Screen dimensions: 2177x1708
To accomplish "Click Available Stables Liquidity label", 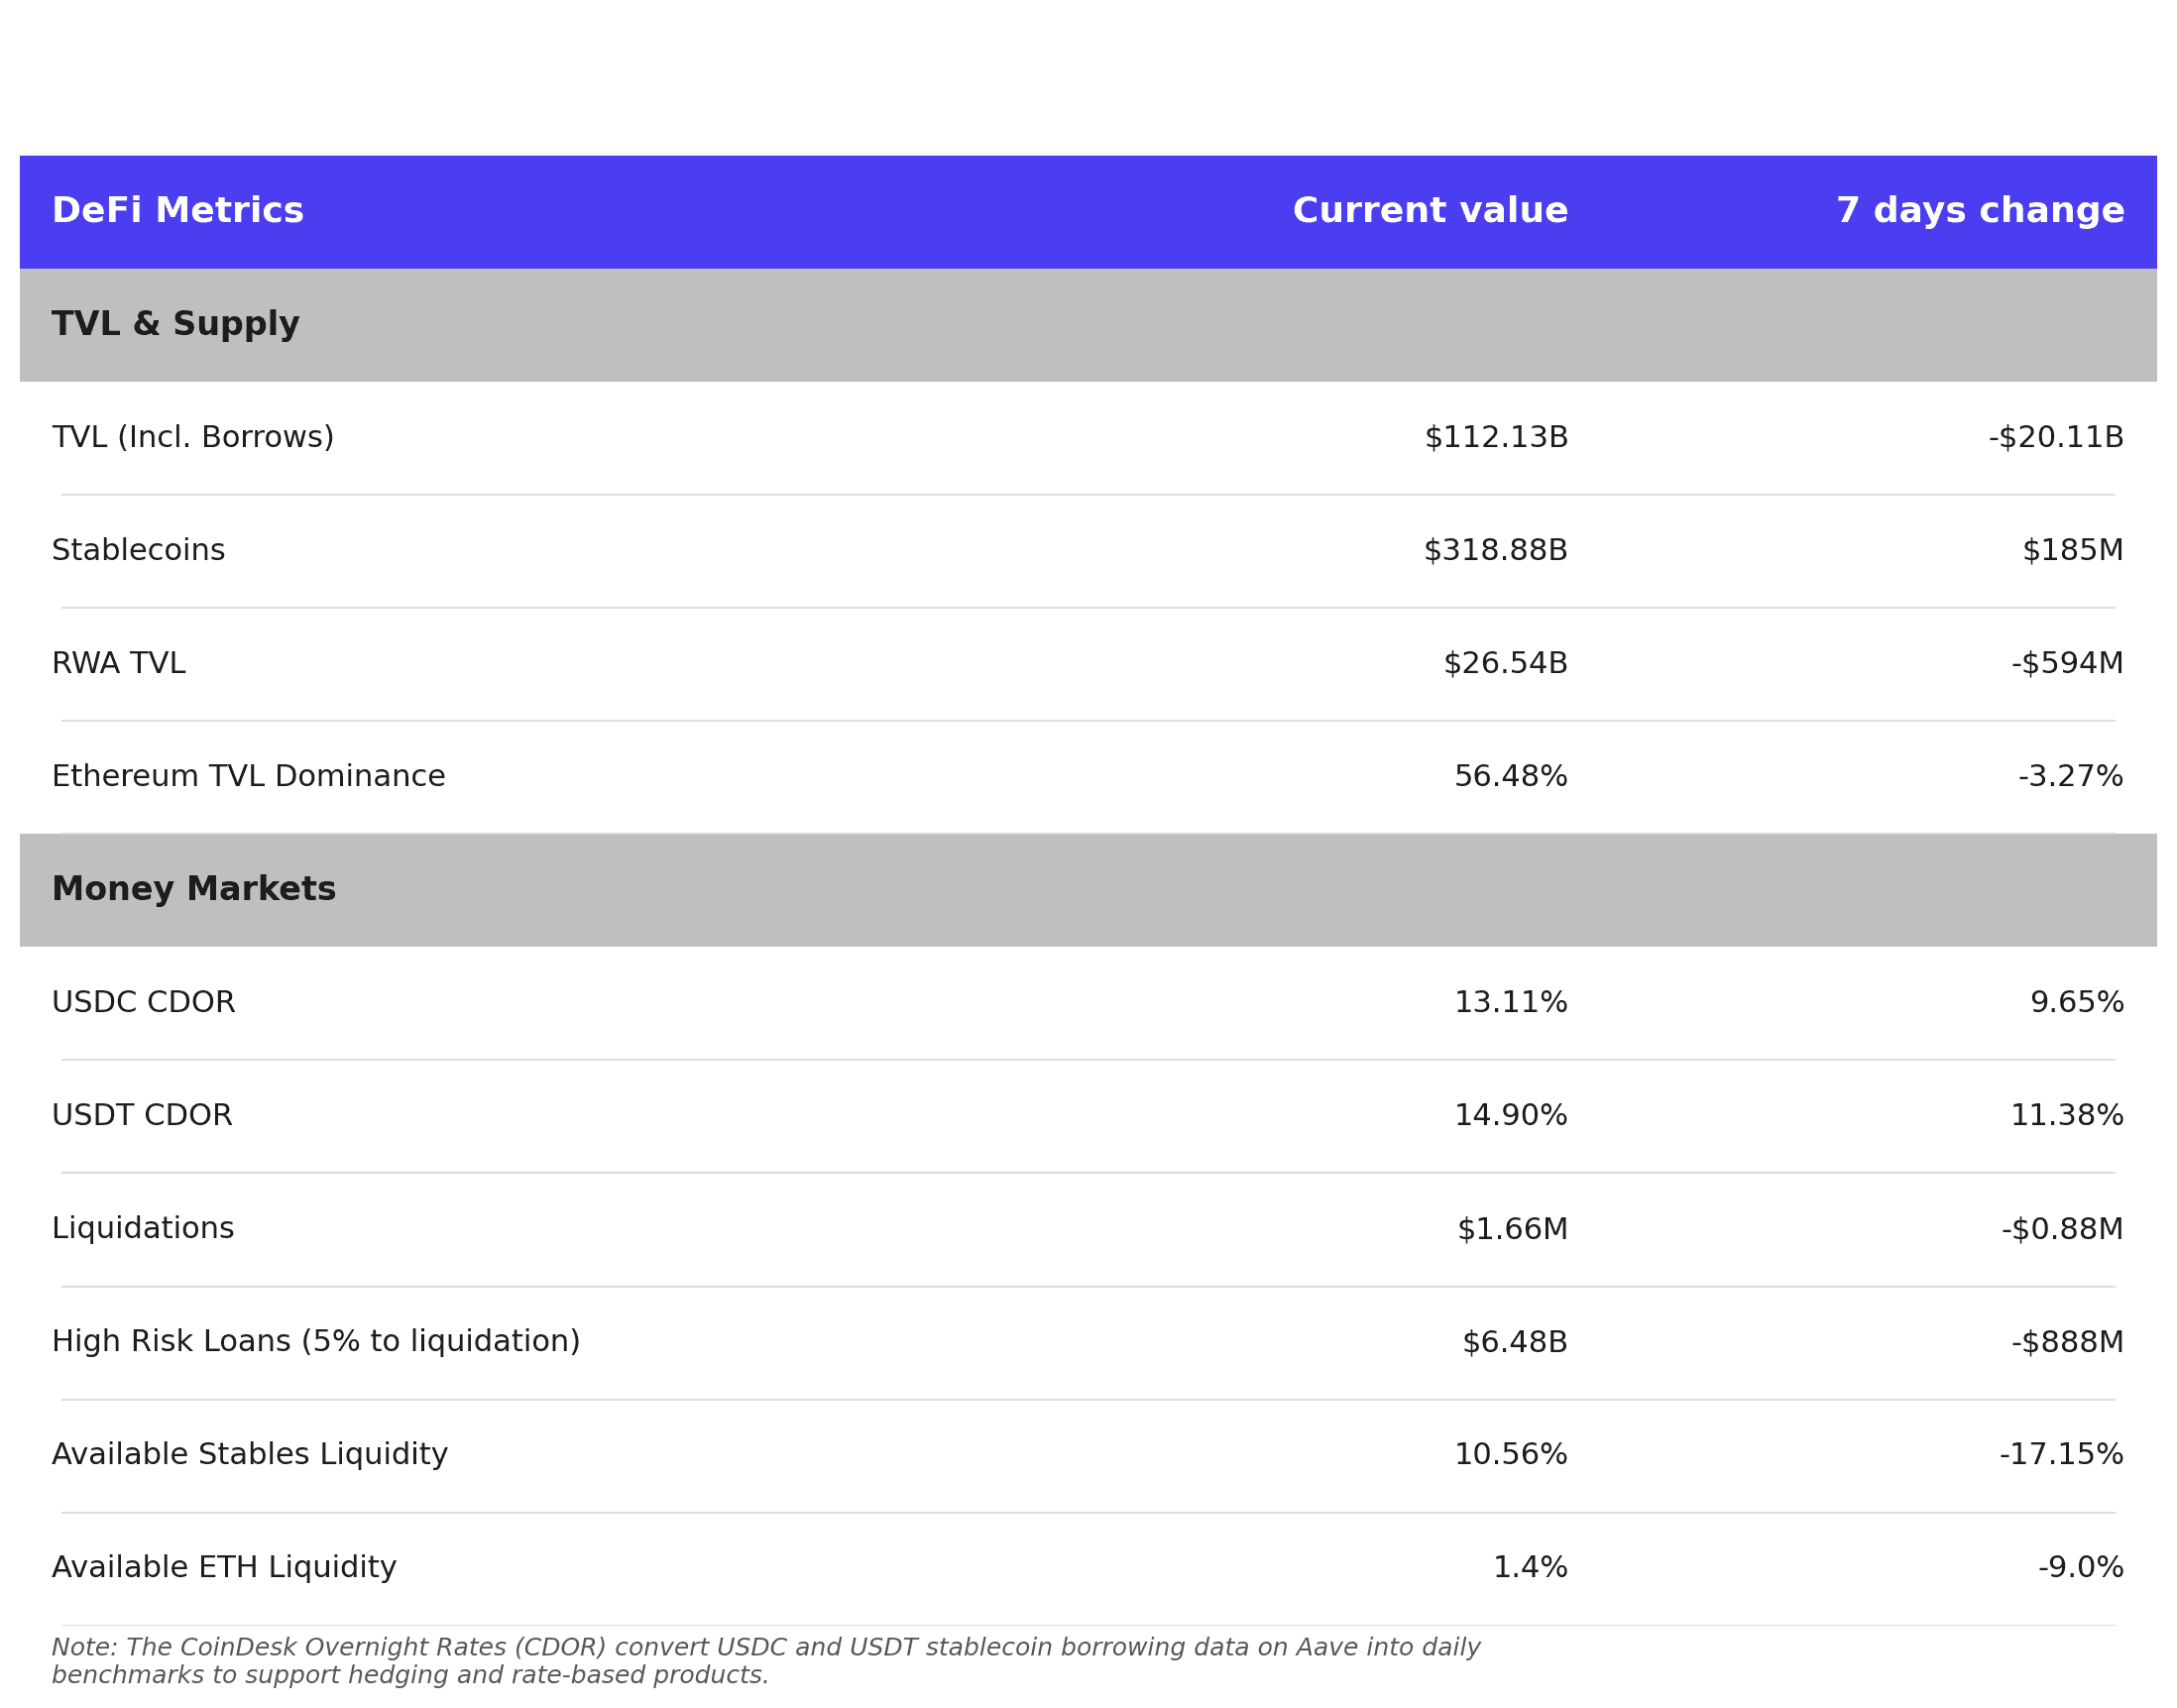I will (x=249, y=1454).
